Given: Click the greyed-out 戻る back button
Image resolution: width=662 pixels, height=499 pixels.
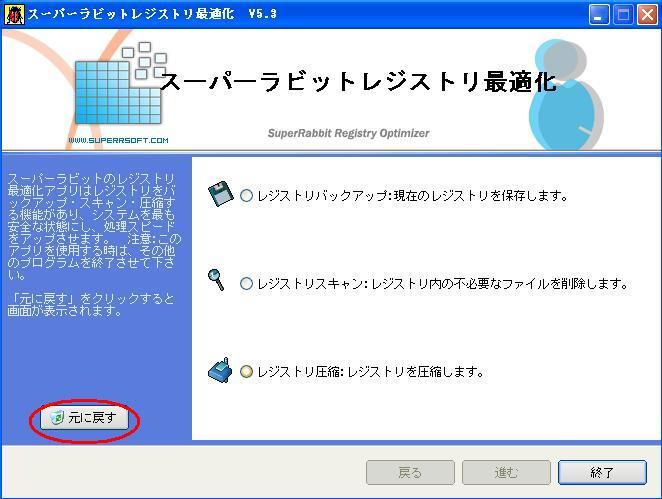Looking at the screenshot, I should 410,472.
